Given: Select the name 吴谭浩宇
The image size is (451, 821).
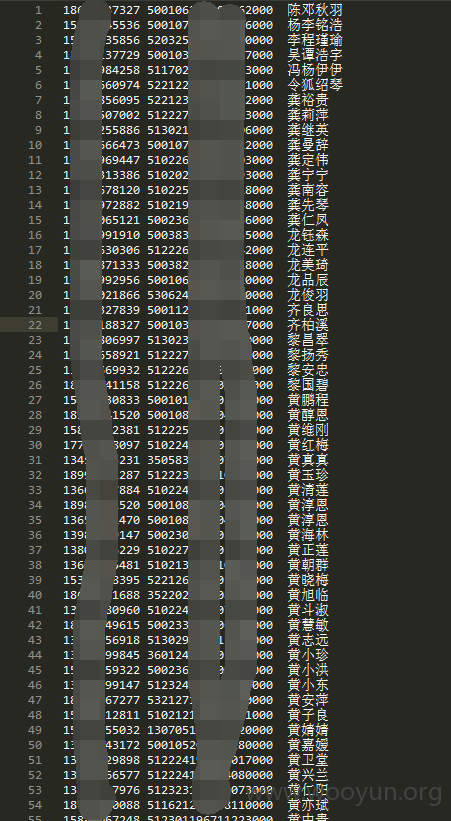Looking at the screenshot, I should pos(315,55).
